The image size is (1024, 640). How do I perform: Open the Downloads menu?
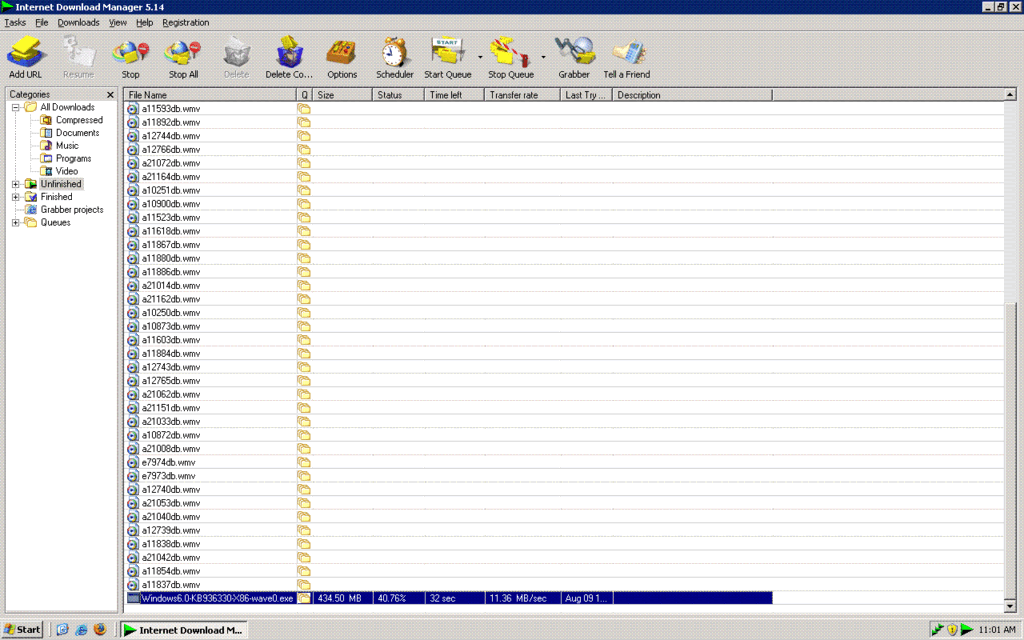point(78,22)
